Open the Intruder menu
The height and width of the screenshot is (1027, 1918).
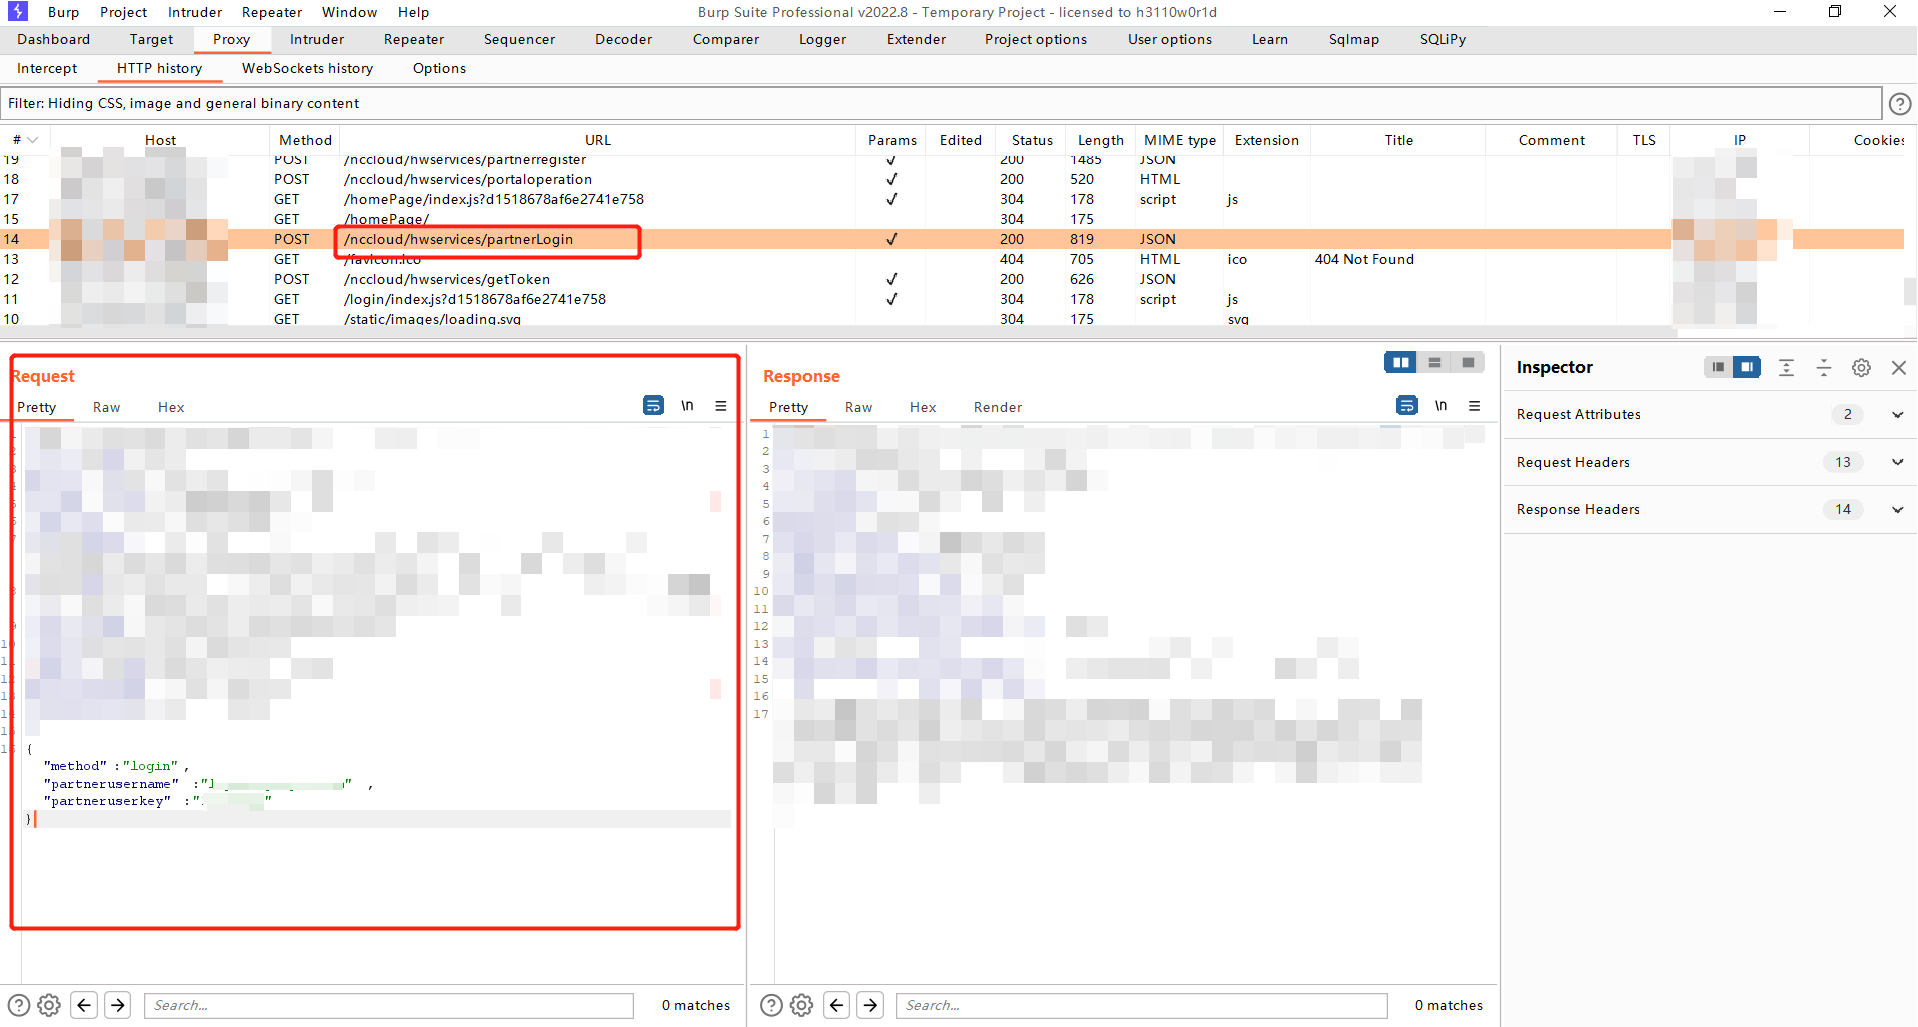(x=195, y=12)
